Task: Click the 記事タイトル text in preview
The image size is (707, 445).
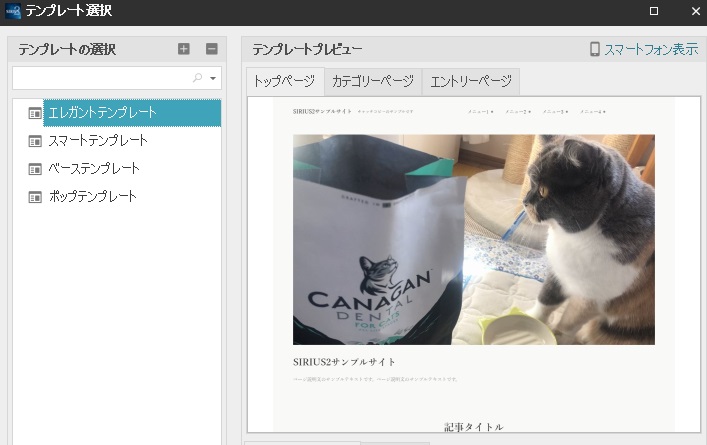Action: click(473, 427)
